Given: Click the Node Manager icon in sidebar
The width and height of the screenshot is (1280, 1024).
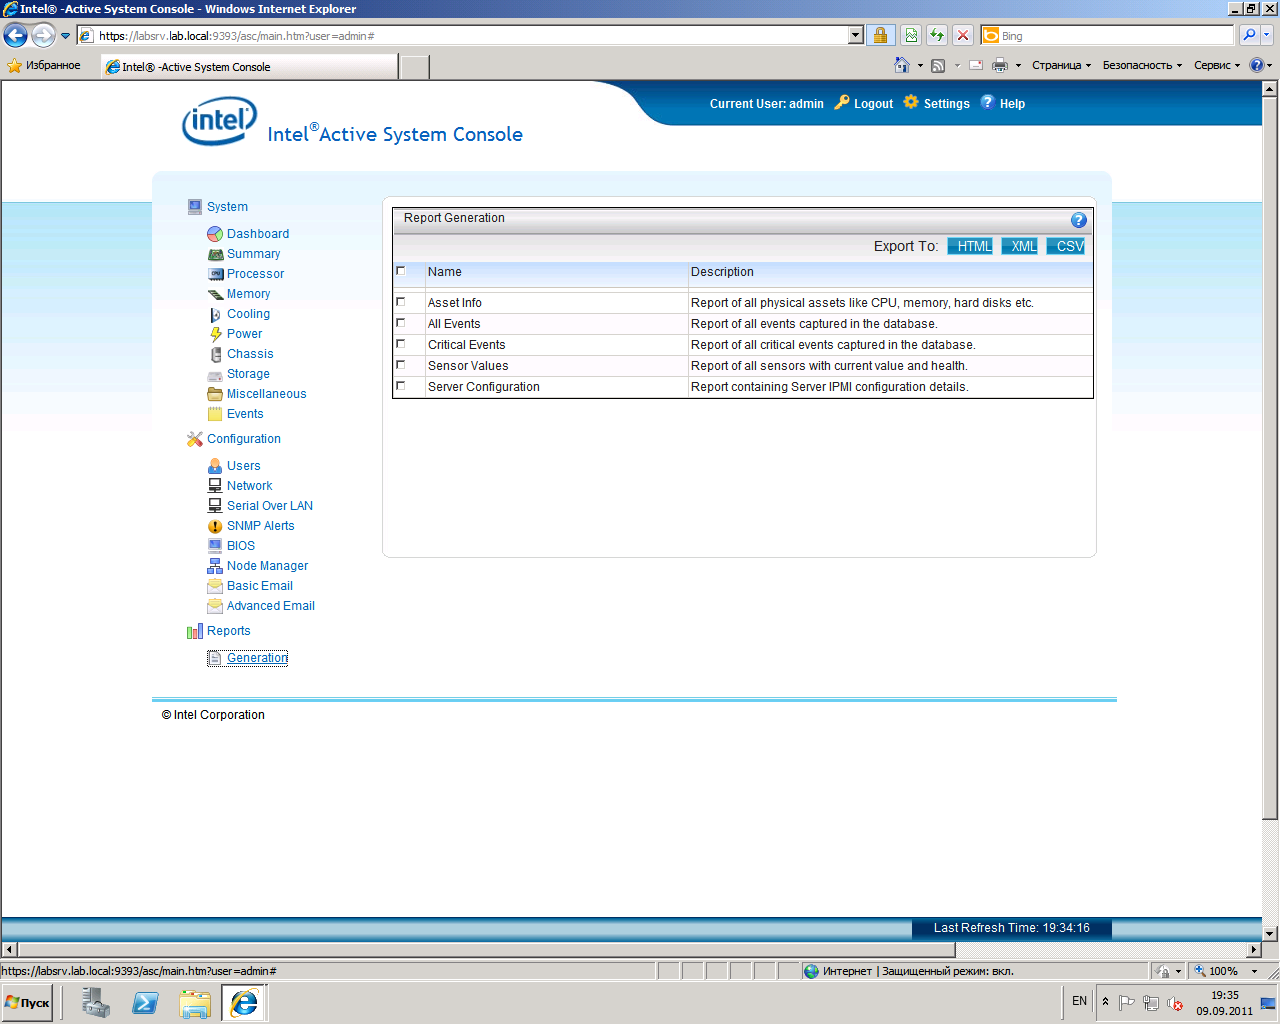Looking at the screenshot, I should (215, 566).
